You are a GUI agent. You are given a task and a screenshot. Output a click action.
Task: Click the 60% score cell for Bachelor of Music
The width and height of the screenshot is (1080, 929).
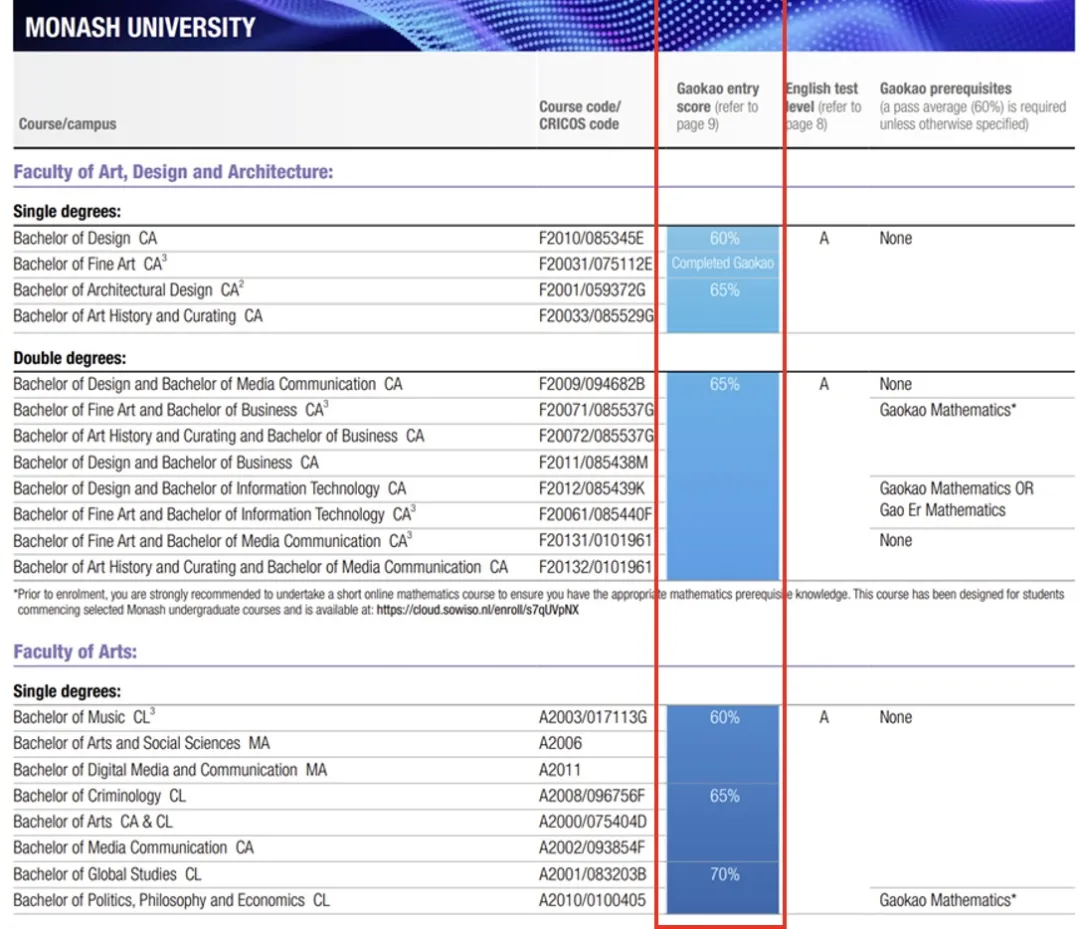tap(724, 717)
